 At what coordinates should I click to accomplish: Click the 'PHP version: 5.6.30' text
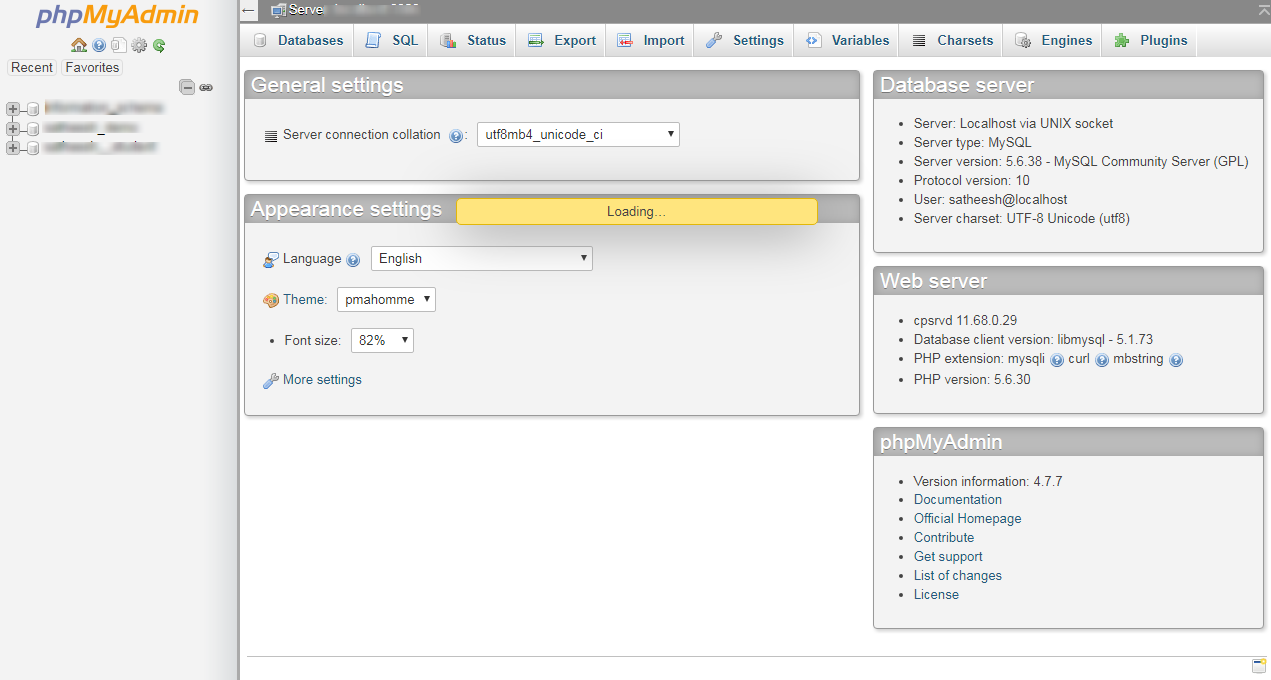pyautogui.click(x=972, y=380)
